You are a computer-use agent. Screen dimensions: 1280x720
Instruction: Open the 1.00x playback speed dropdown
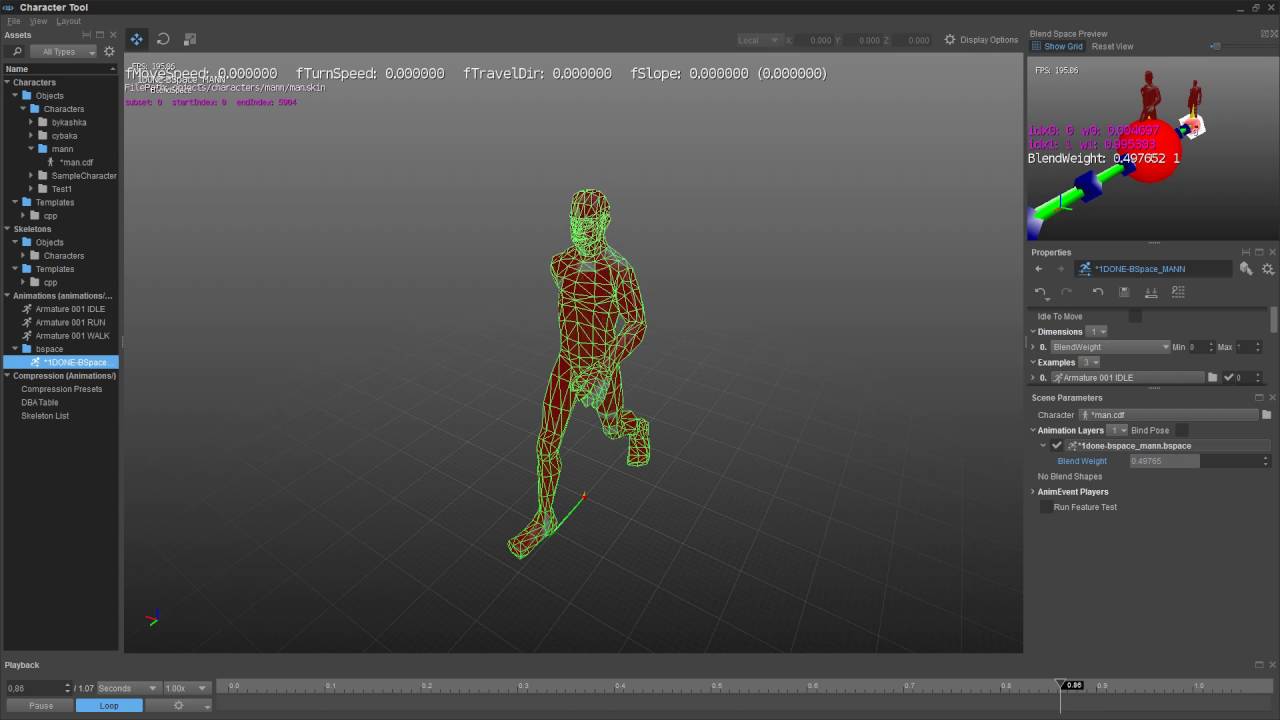click(186, 688)
